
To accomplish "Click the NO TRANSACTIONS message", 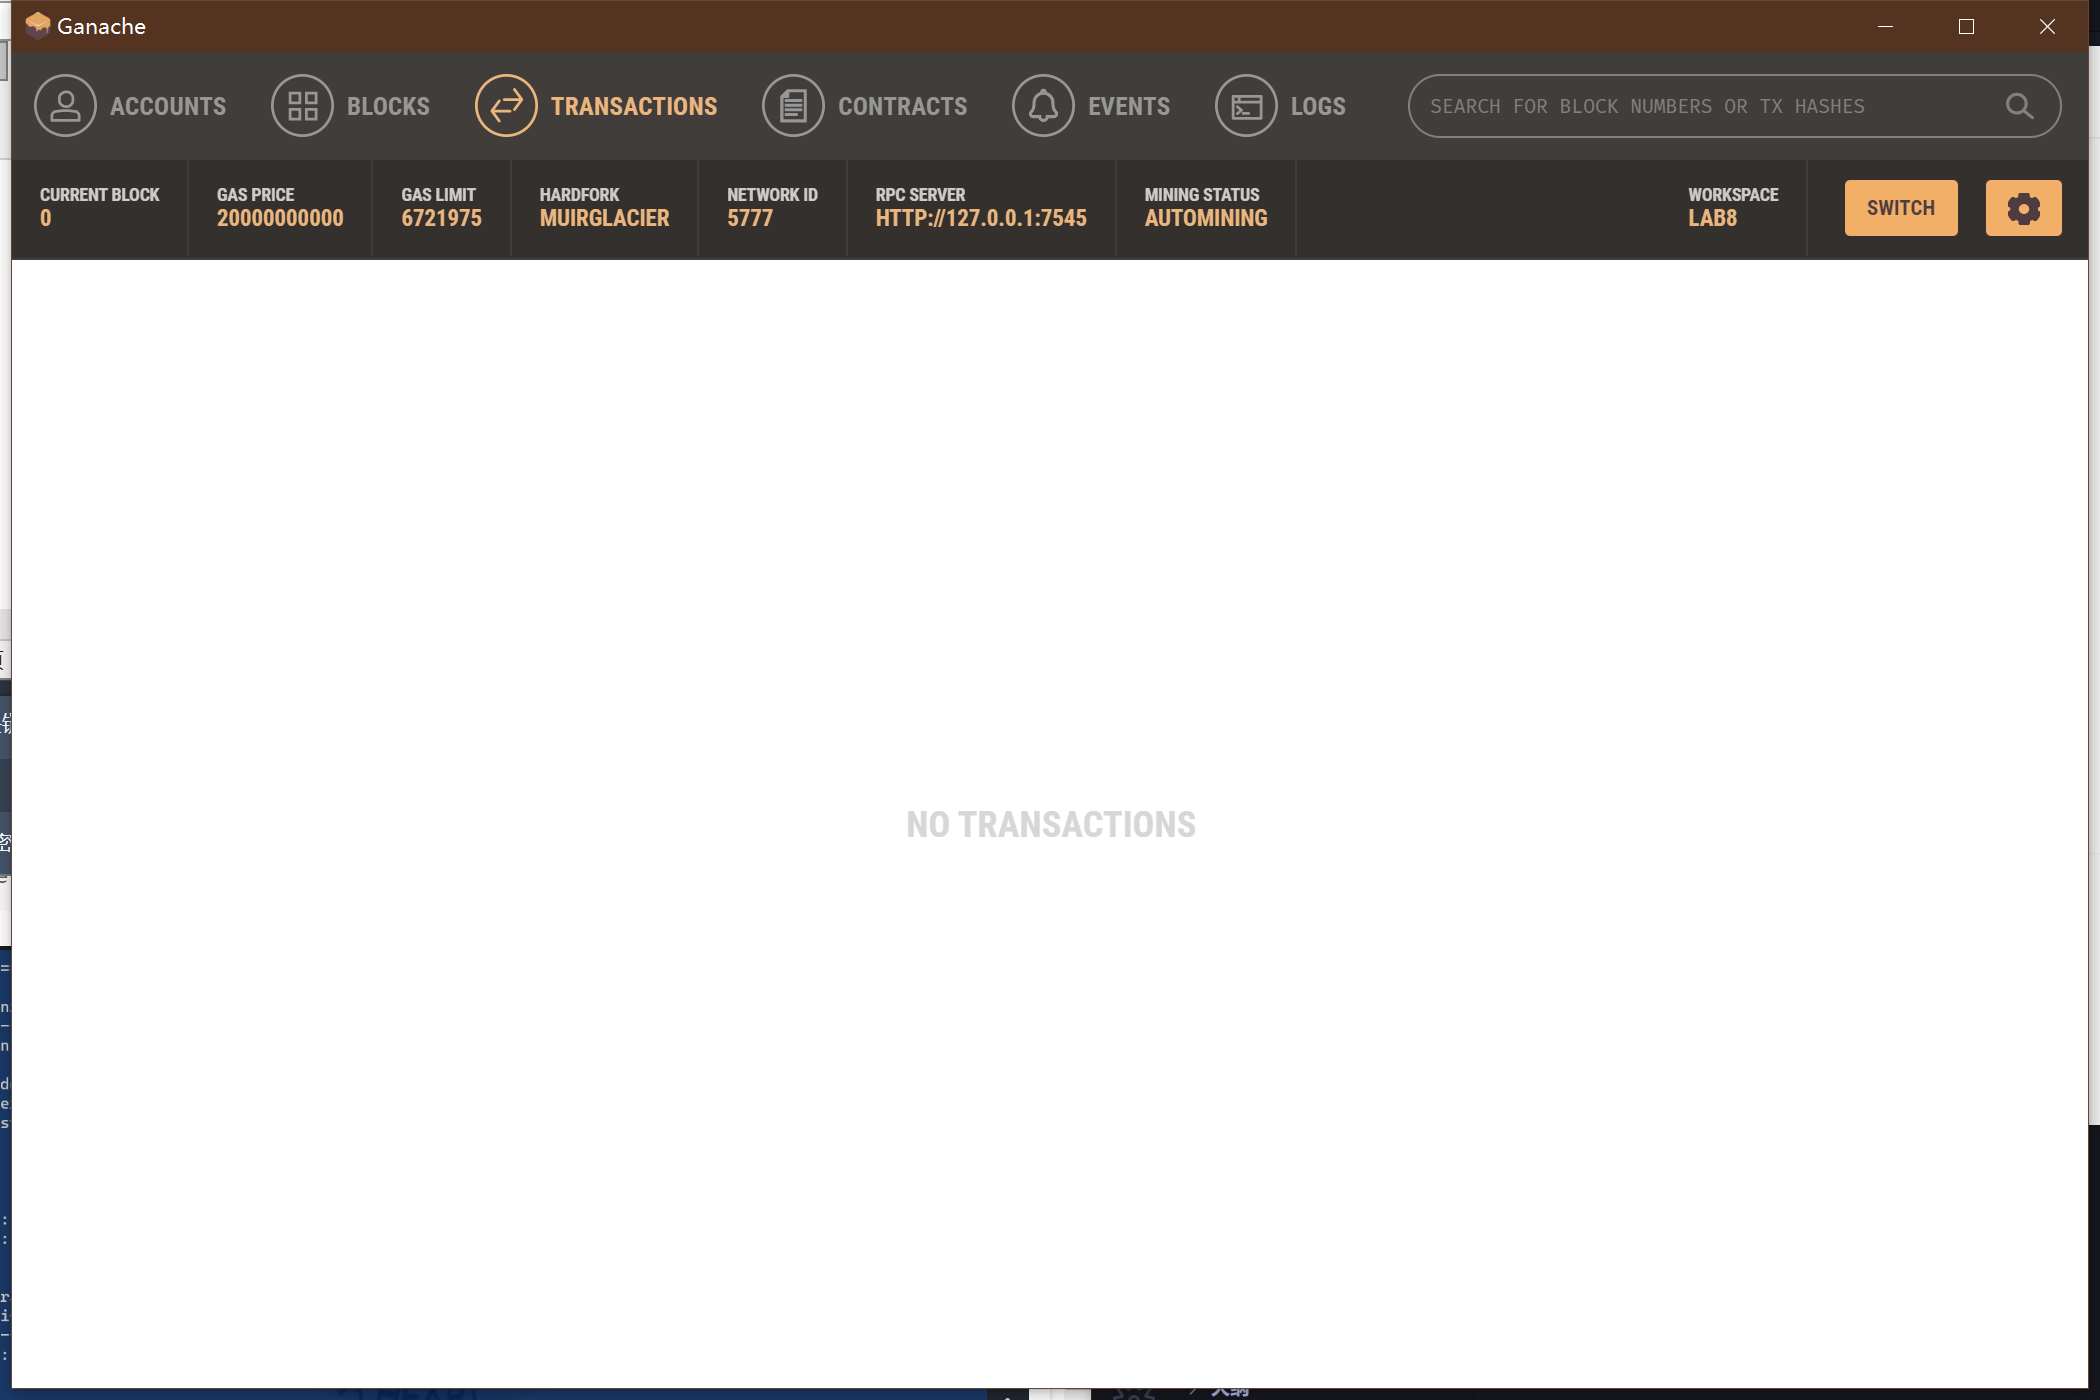I will coord(1051,825).
